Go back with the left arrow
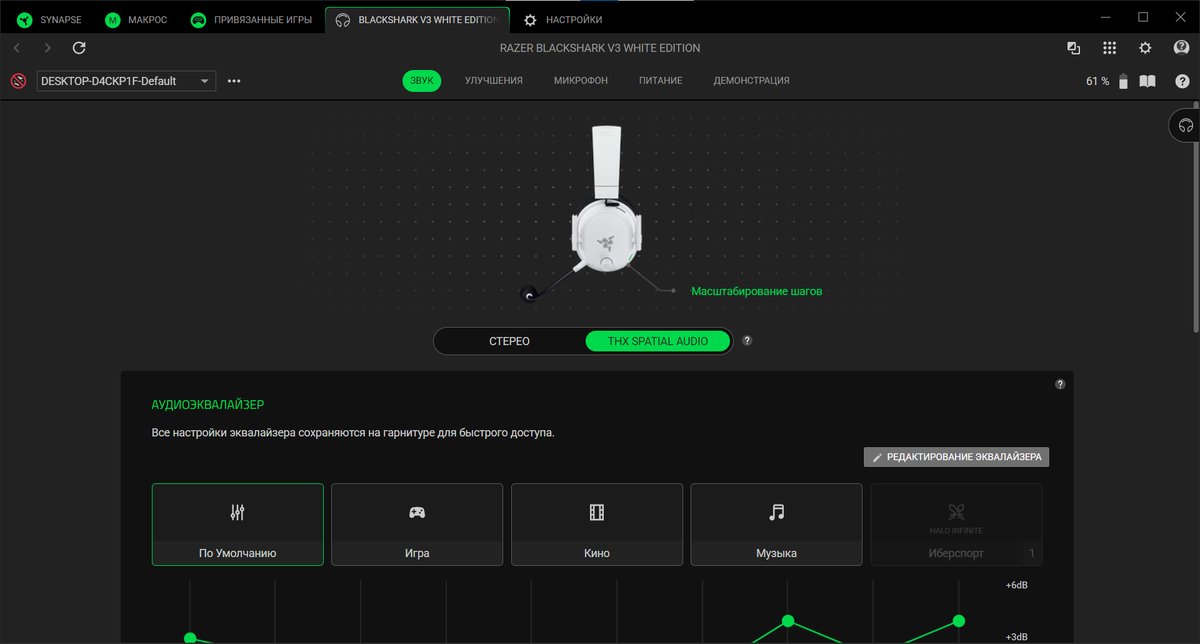The image size is (1200, 644). tap(17, 48)
